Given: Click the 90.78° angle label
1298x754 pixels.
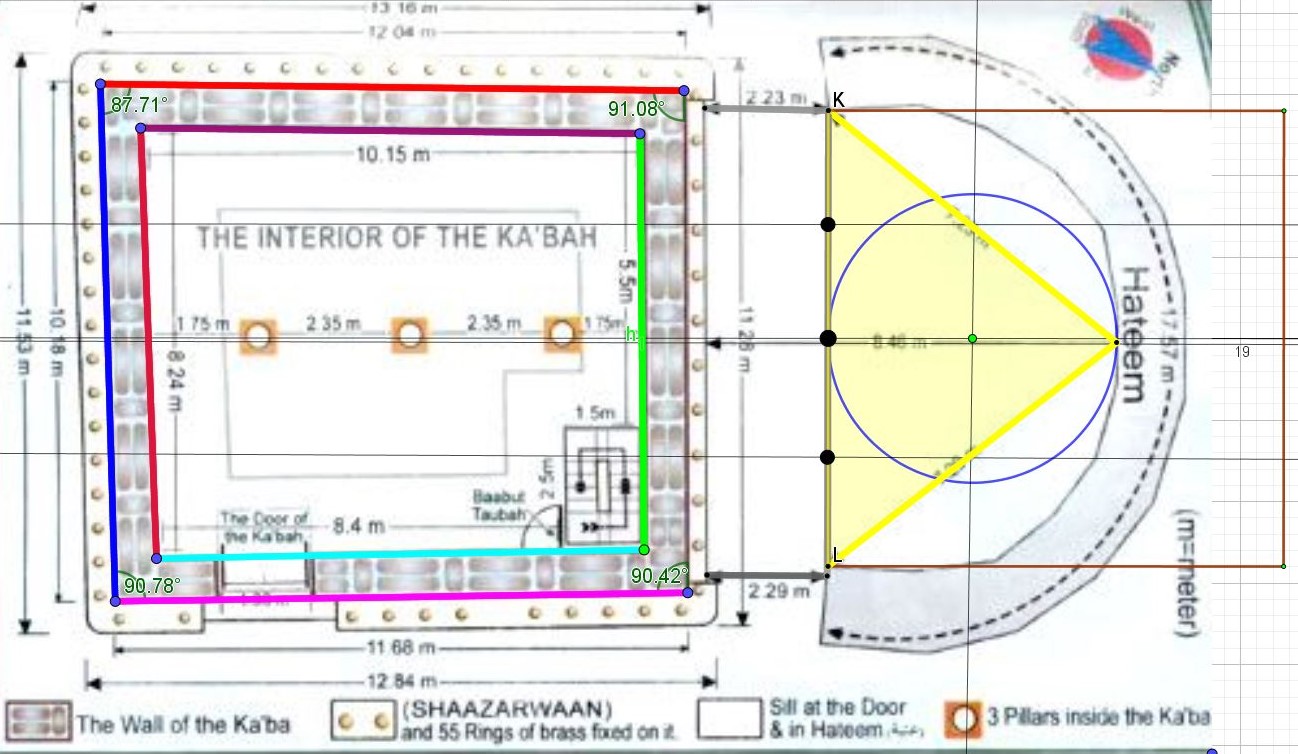Looking at the screenshot, I should click(151, 585).
